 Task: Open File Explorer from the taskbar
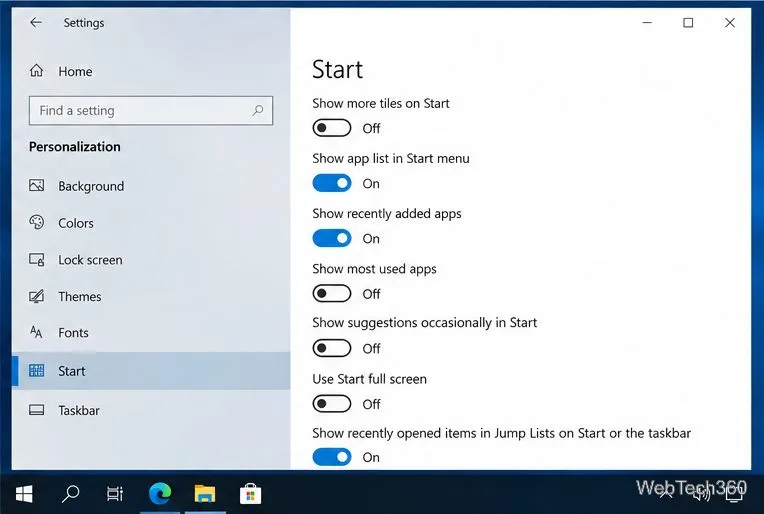(205, 494)
